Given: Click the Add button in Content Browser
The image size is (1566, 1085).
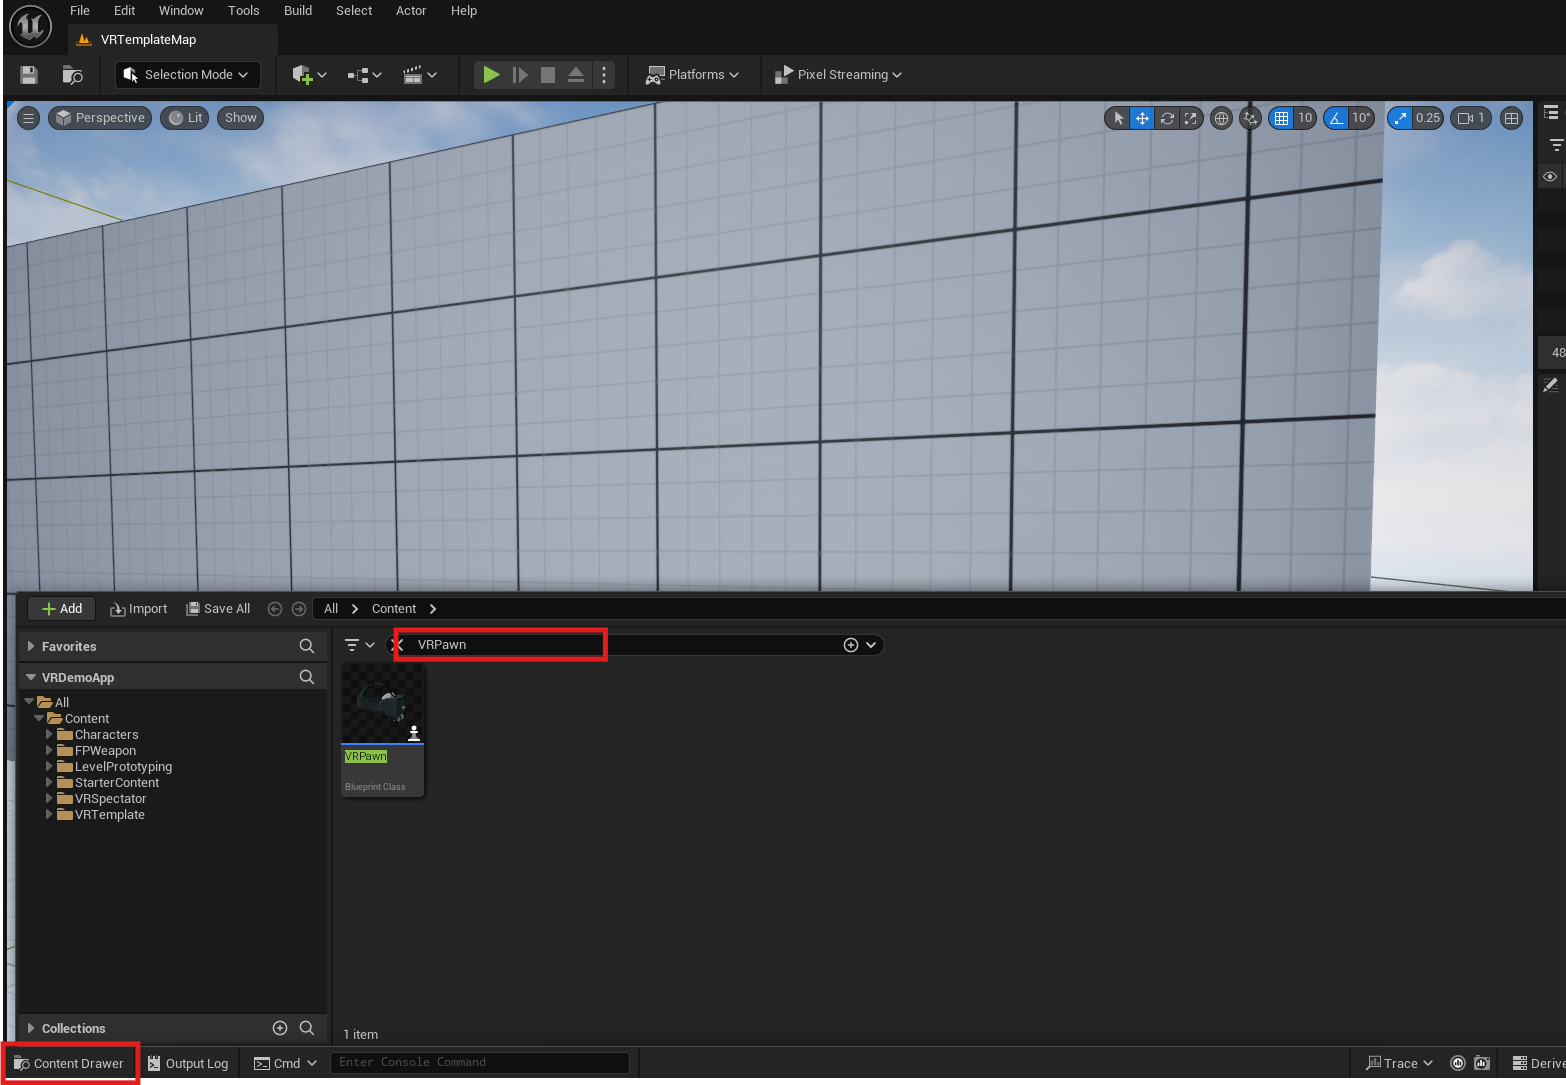Looking at the screenshot, I should coord(62,609).
